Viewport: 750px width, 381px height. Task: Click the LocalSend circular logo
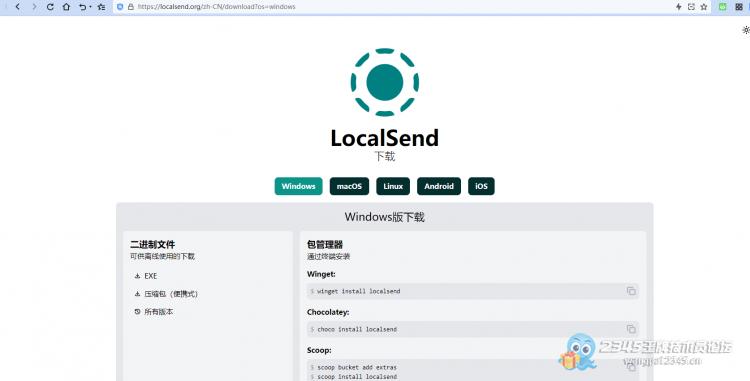(x=385, y=82)
